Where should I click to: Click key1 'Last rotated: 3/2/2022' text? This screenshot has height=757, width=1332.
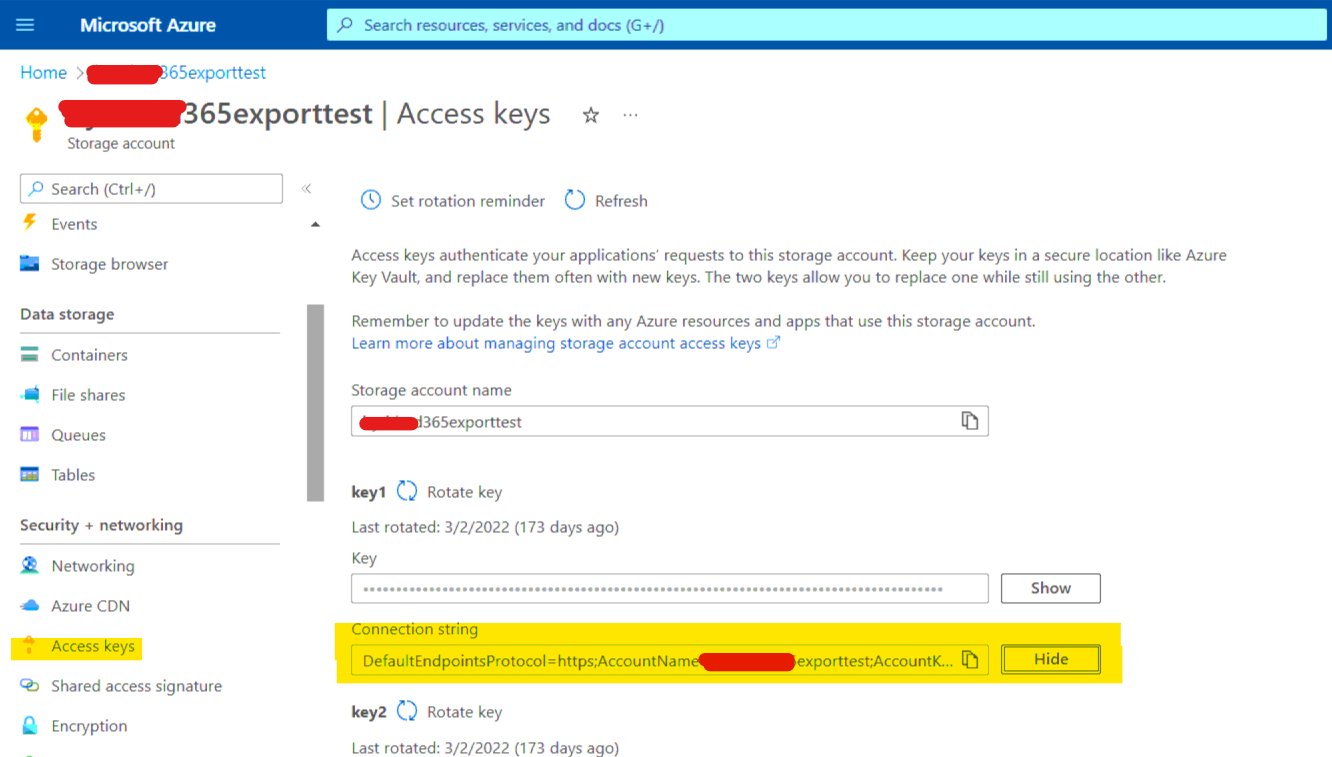485,527
